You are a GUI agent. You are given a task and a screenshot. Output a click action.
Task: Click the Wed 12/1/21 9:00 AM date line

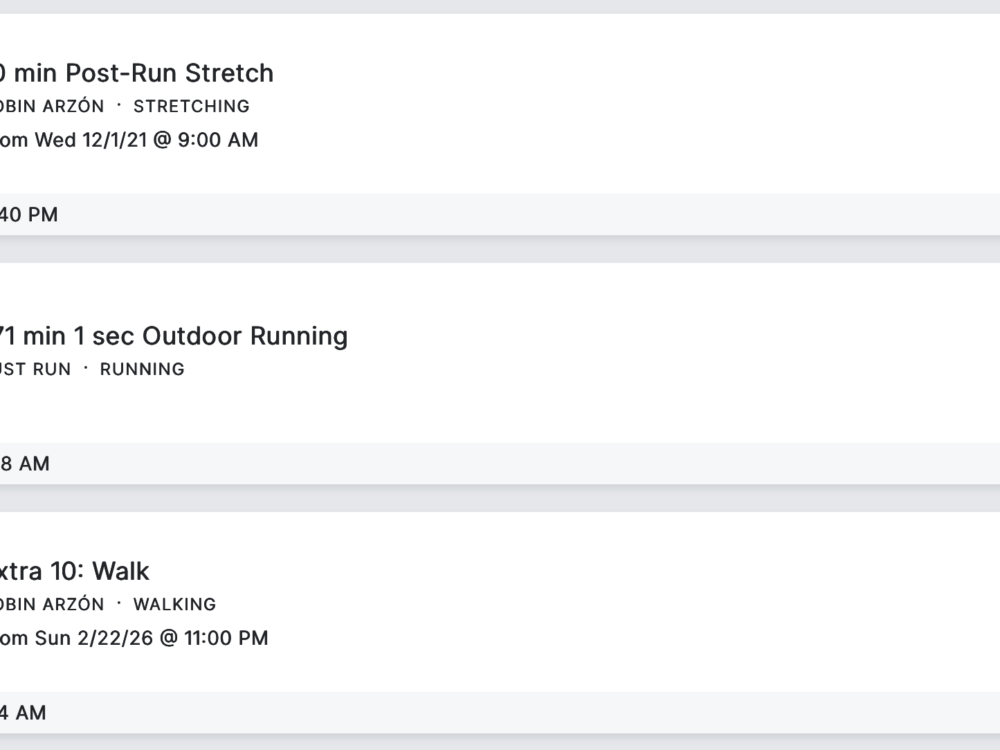[129, 140]
